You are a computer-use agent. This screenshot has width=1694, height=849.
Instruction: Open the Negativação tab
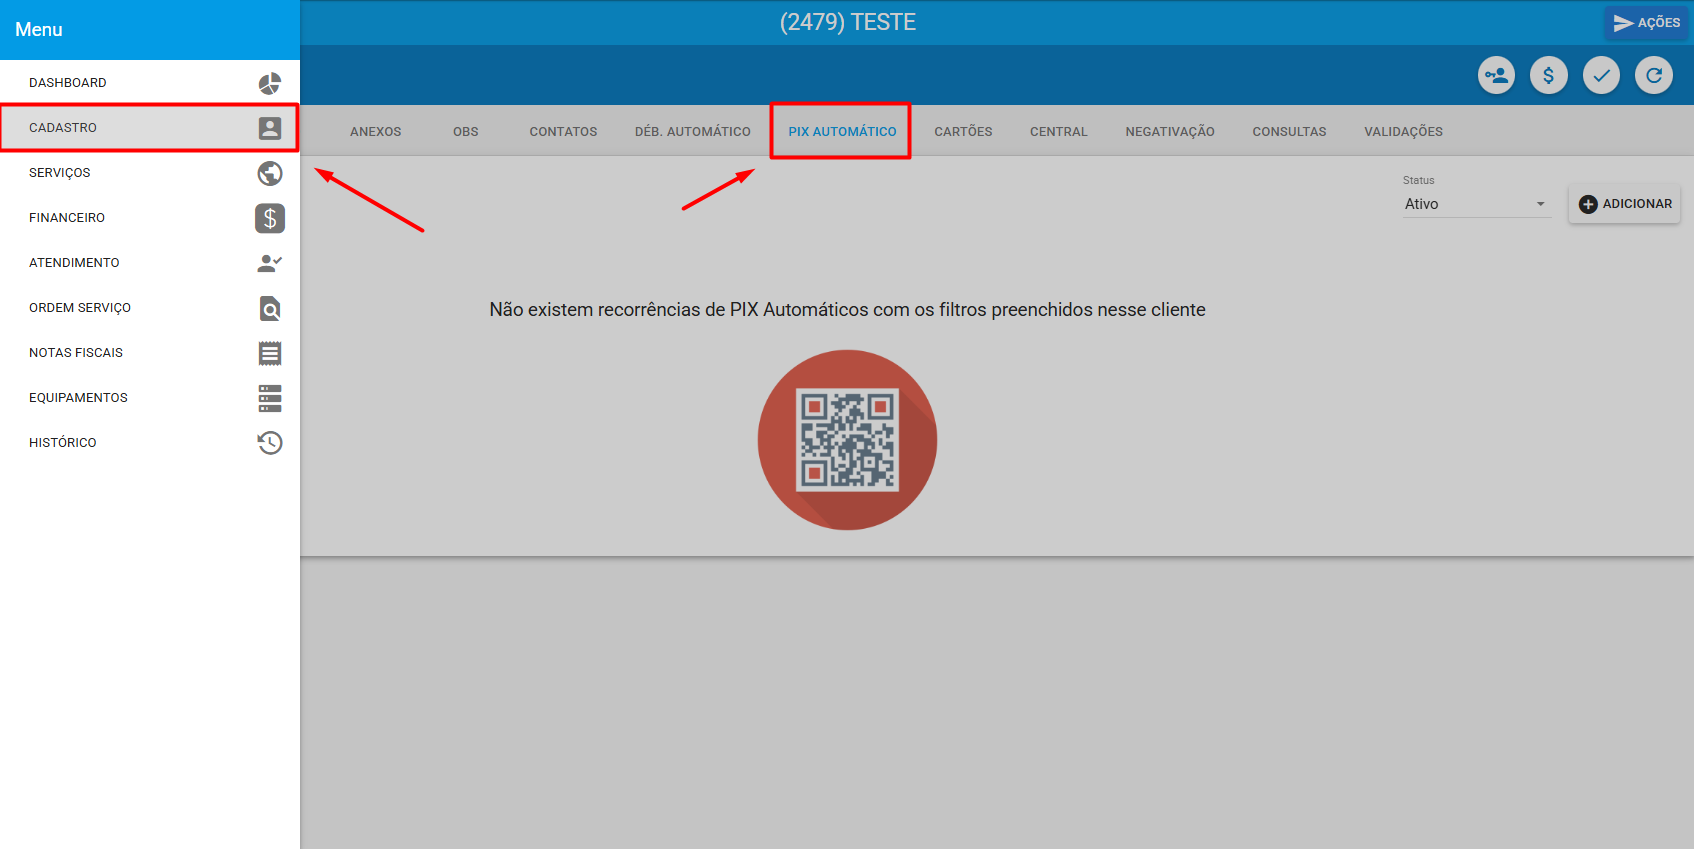pyautogui.click(x=1170, y=132)
